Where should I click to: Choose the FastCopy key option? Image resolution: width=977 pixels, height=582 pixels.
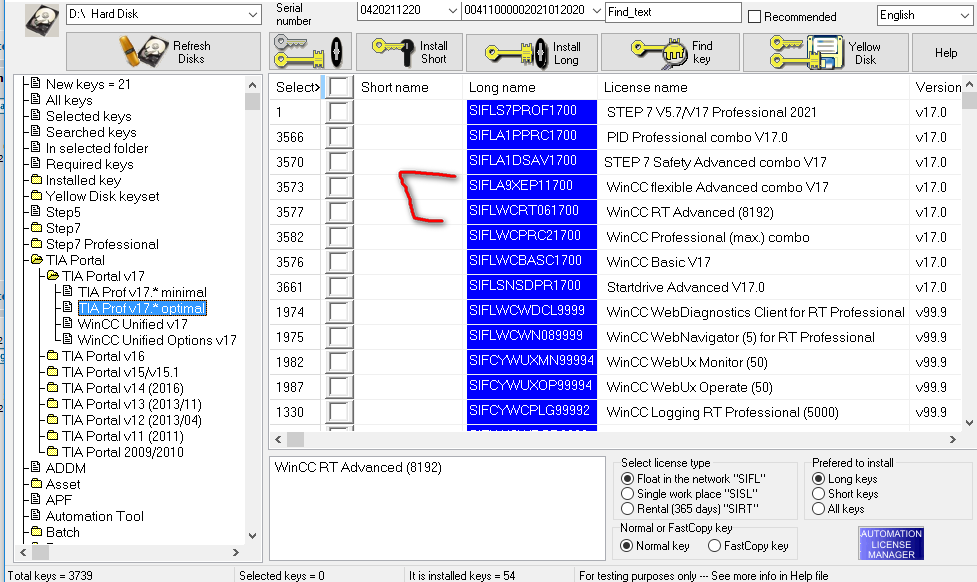click(714, 546)
